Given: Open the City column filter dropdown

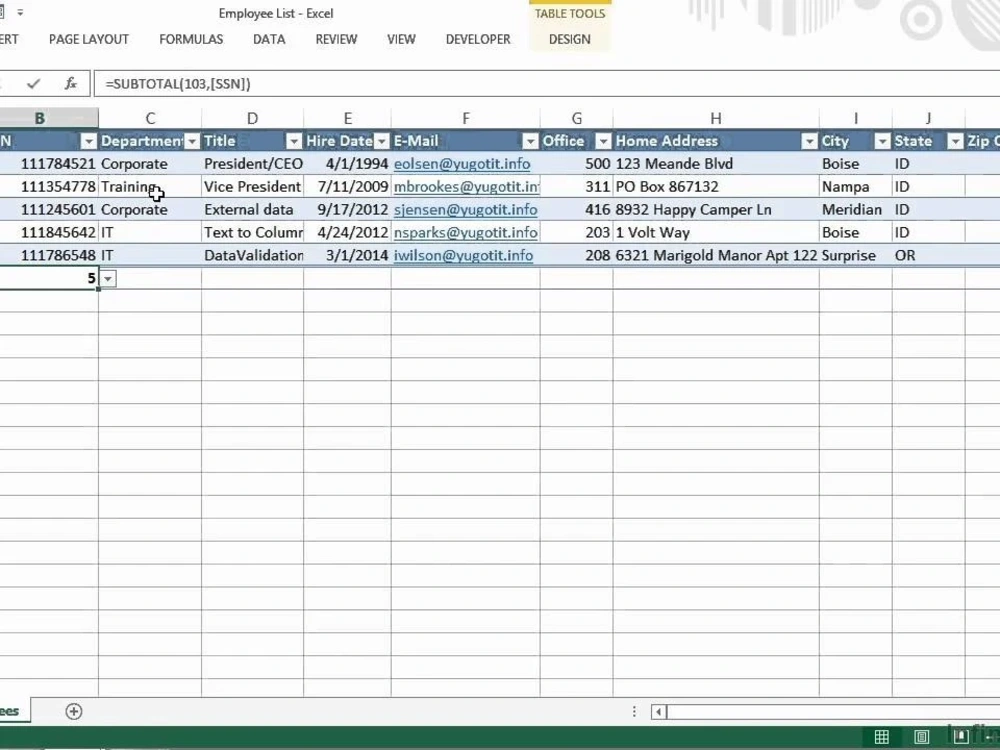Looking at the screenshot, I should click(883, 141).
